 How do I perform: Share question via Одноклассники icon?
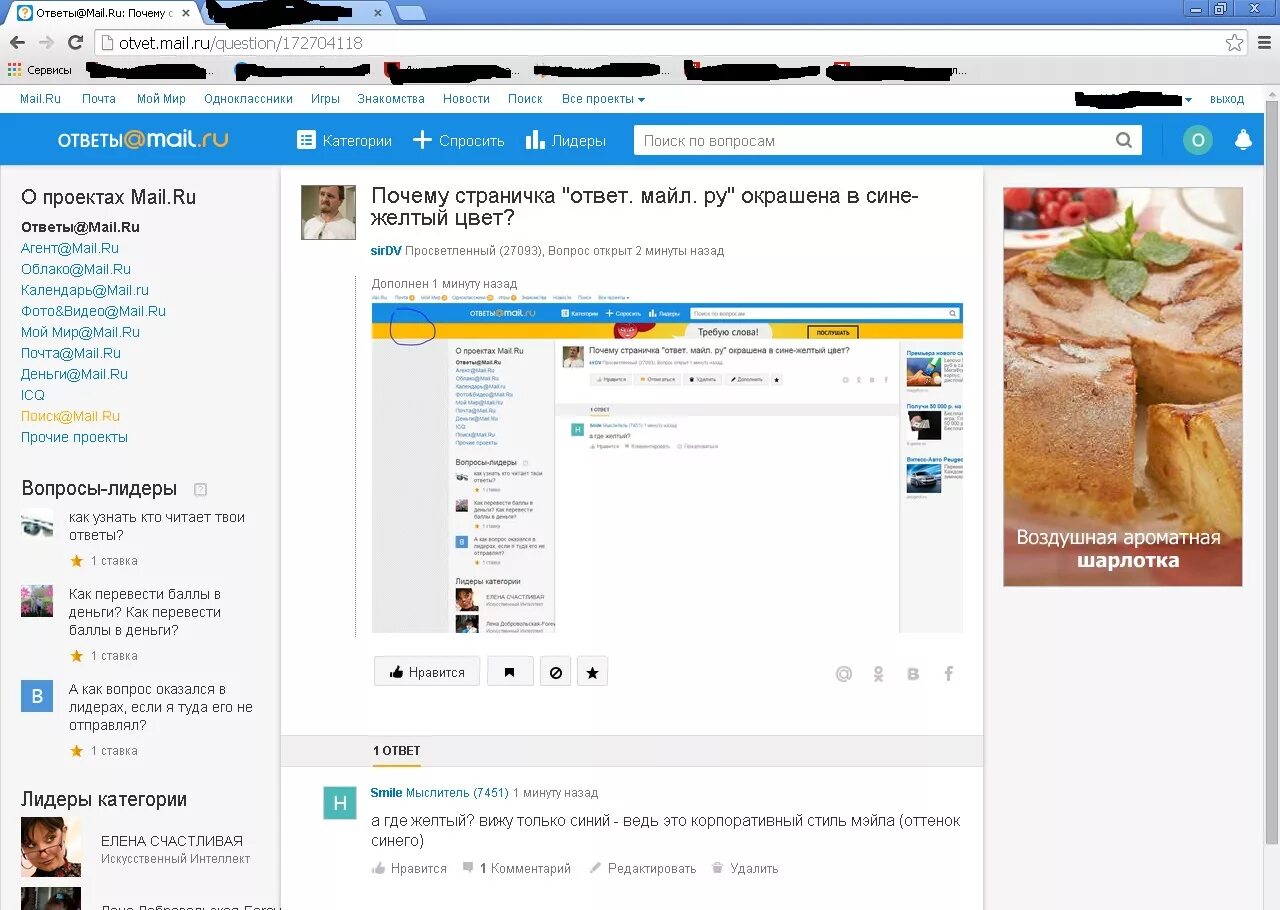(878, 674)
